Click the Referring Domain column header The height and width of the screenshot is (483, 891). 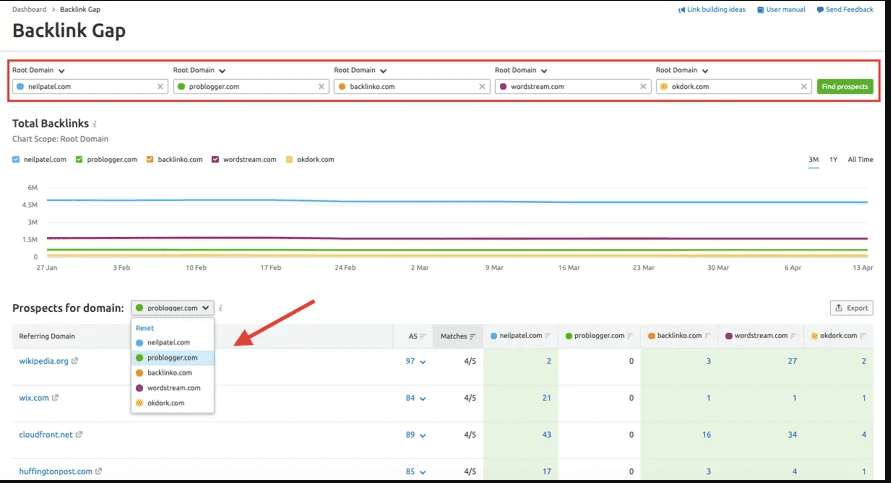[x=47, y=336]
